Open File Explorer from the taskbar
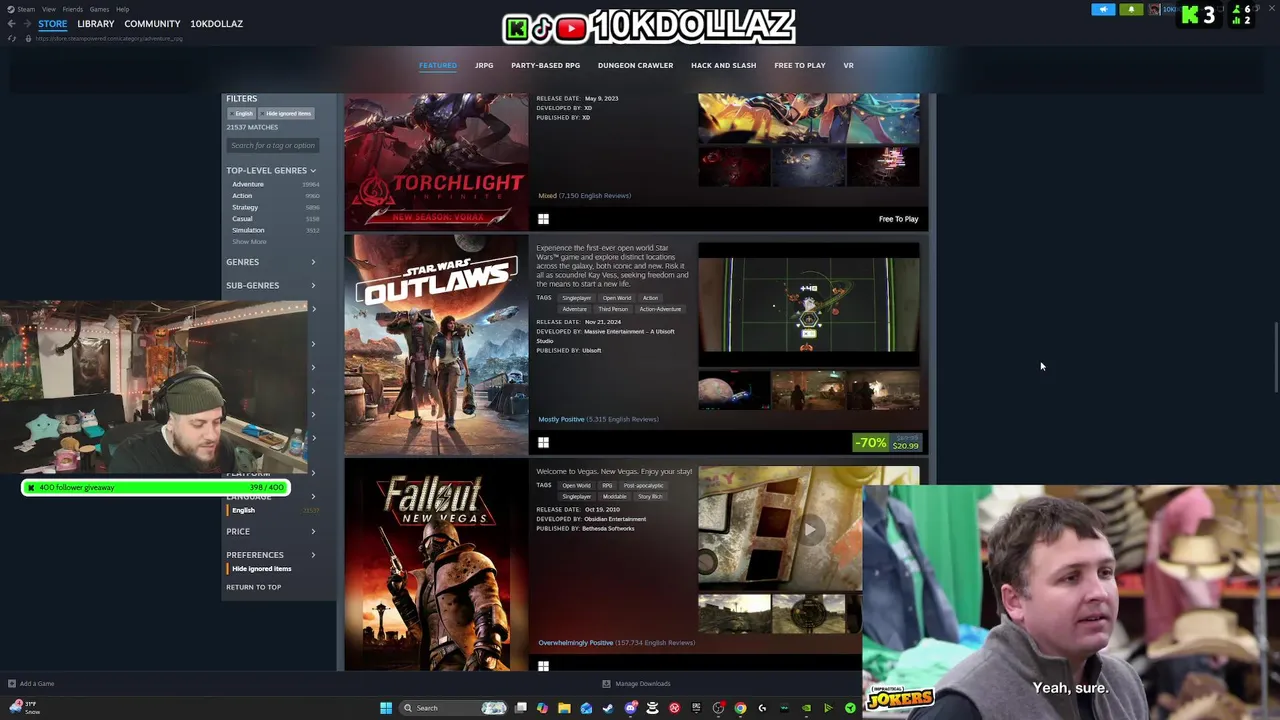This screenshot has width=1280, height=720. (564, 708)
